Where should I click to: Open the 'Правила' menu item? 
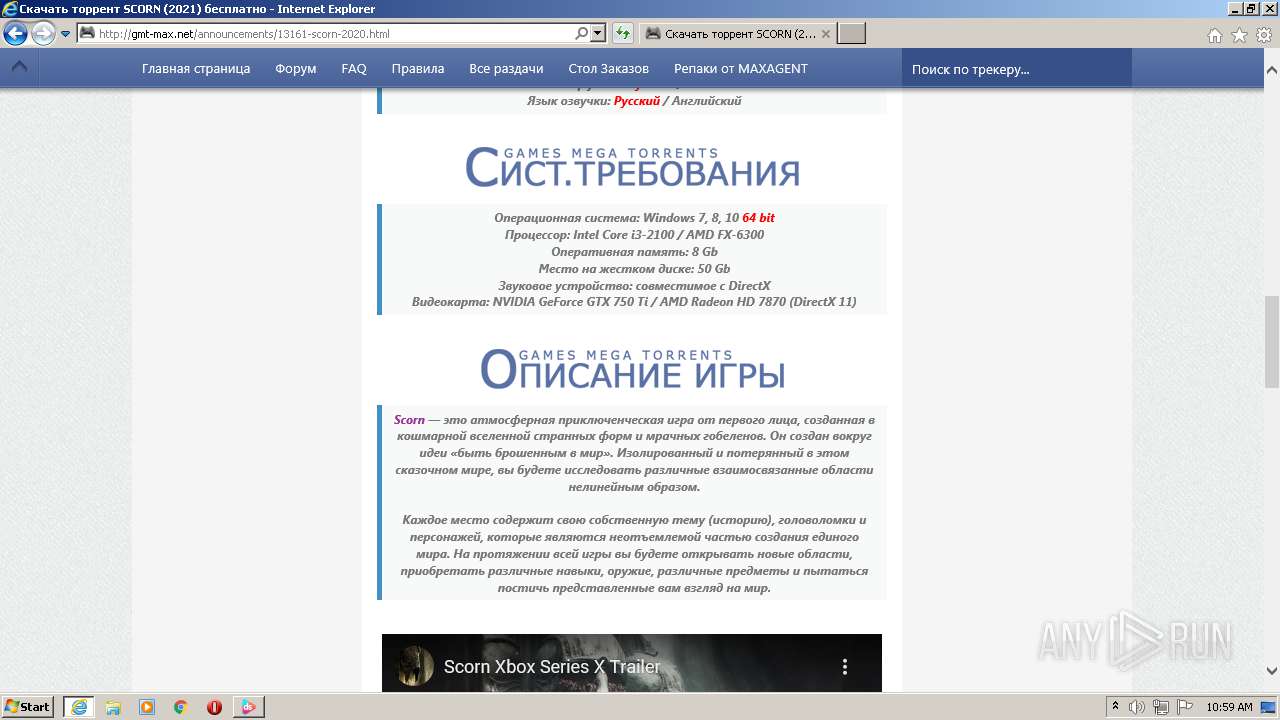click(418, 69)
